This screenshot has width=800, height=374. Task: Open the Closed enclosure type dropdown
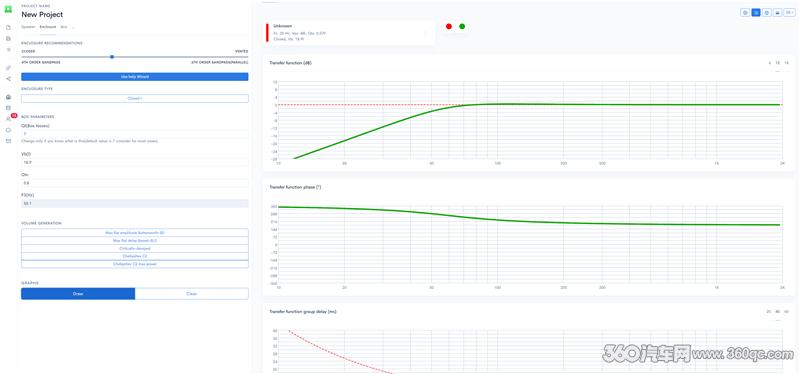click(x=135, y=98)
